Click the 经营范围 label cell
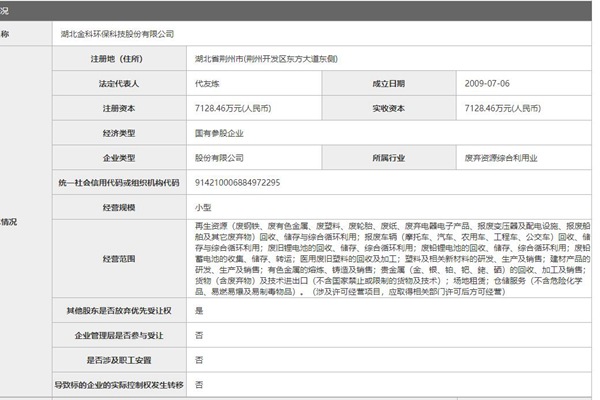 point(118,258)
